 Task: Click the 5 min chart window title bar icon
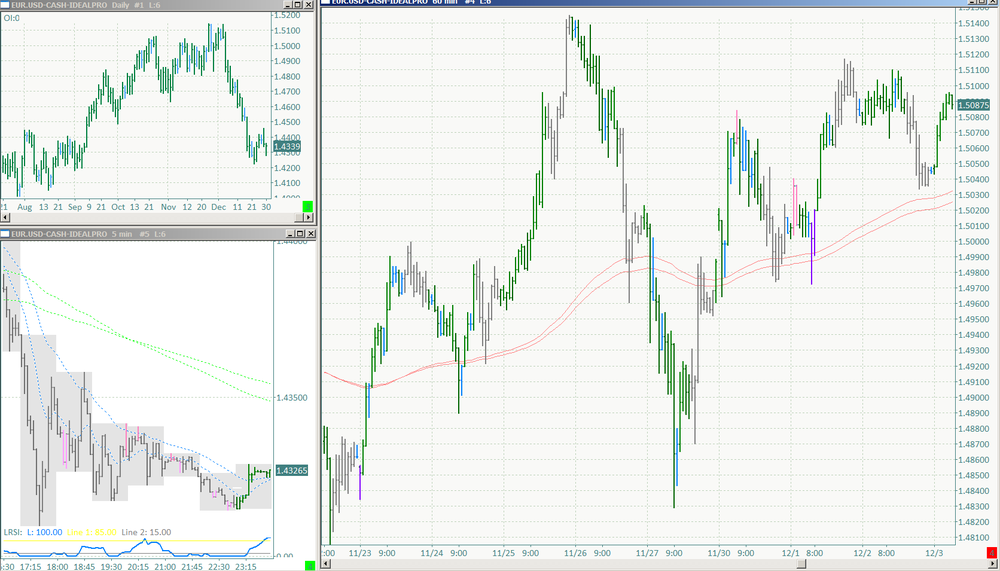(5, 234)
